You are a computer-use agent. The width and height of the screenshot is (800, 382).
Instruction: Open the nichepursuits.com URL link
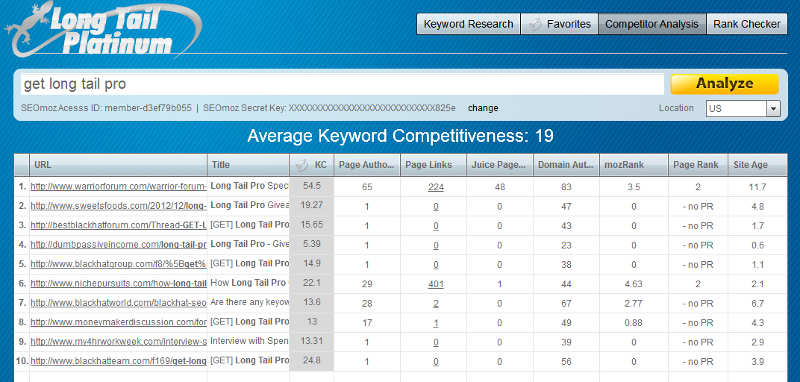coord(118,284)
